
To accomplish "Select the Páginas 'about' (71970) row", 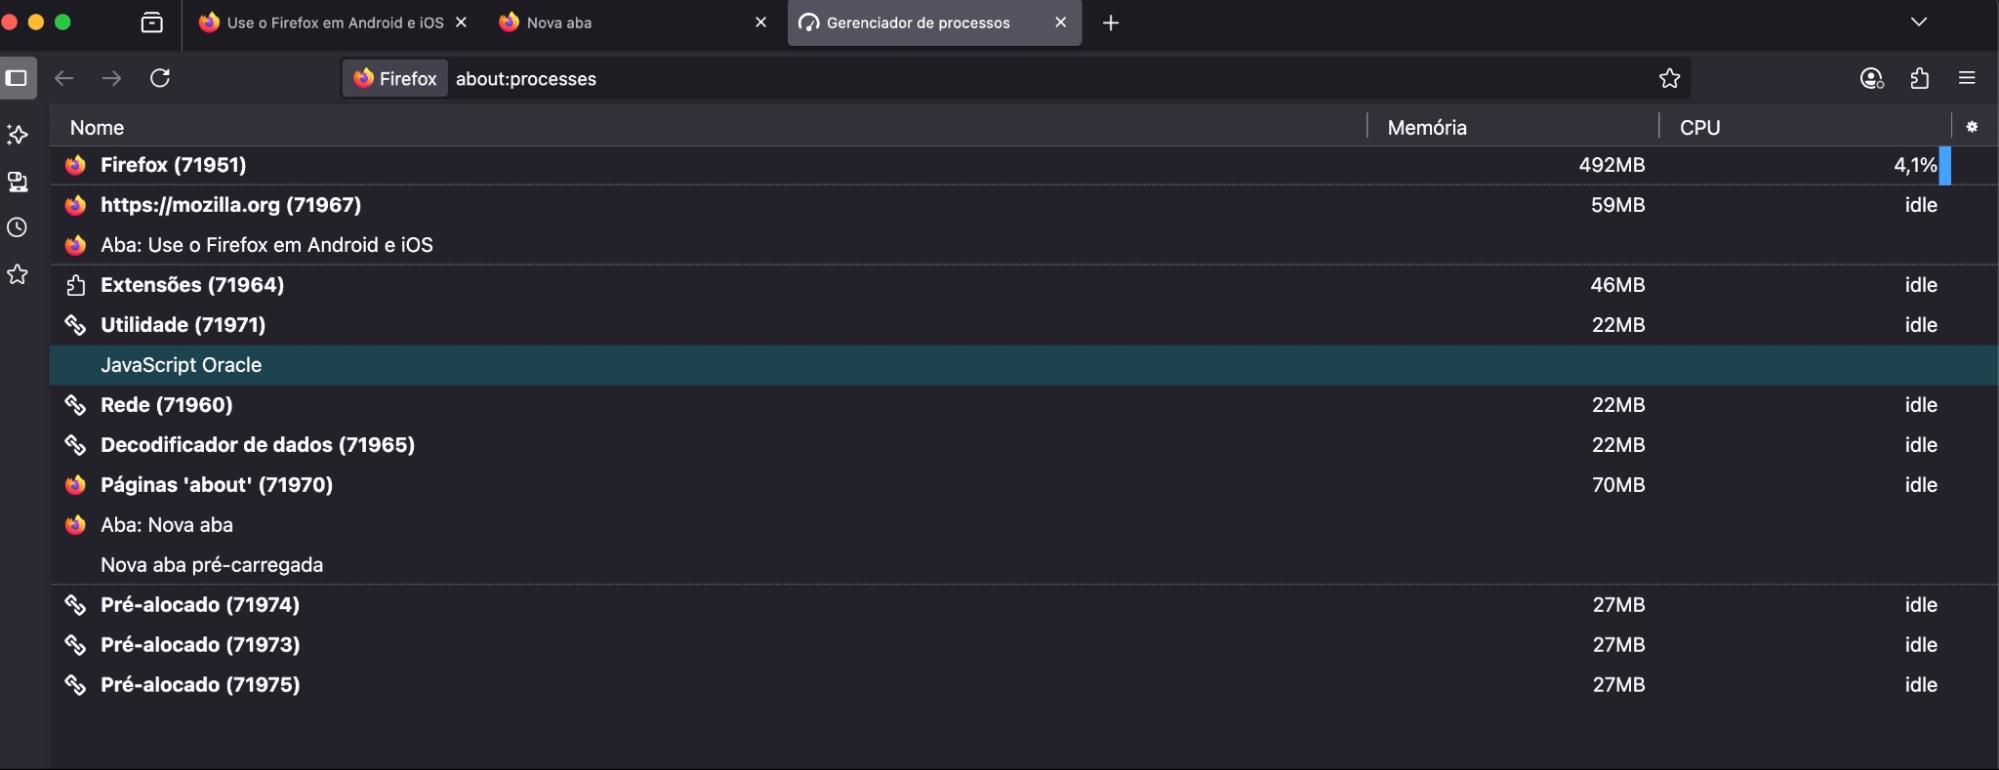I will click(1024, 485).
